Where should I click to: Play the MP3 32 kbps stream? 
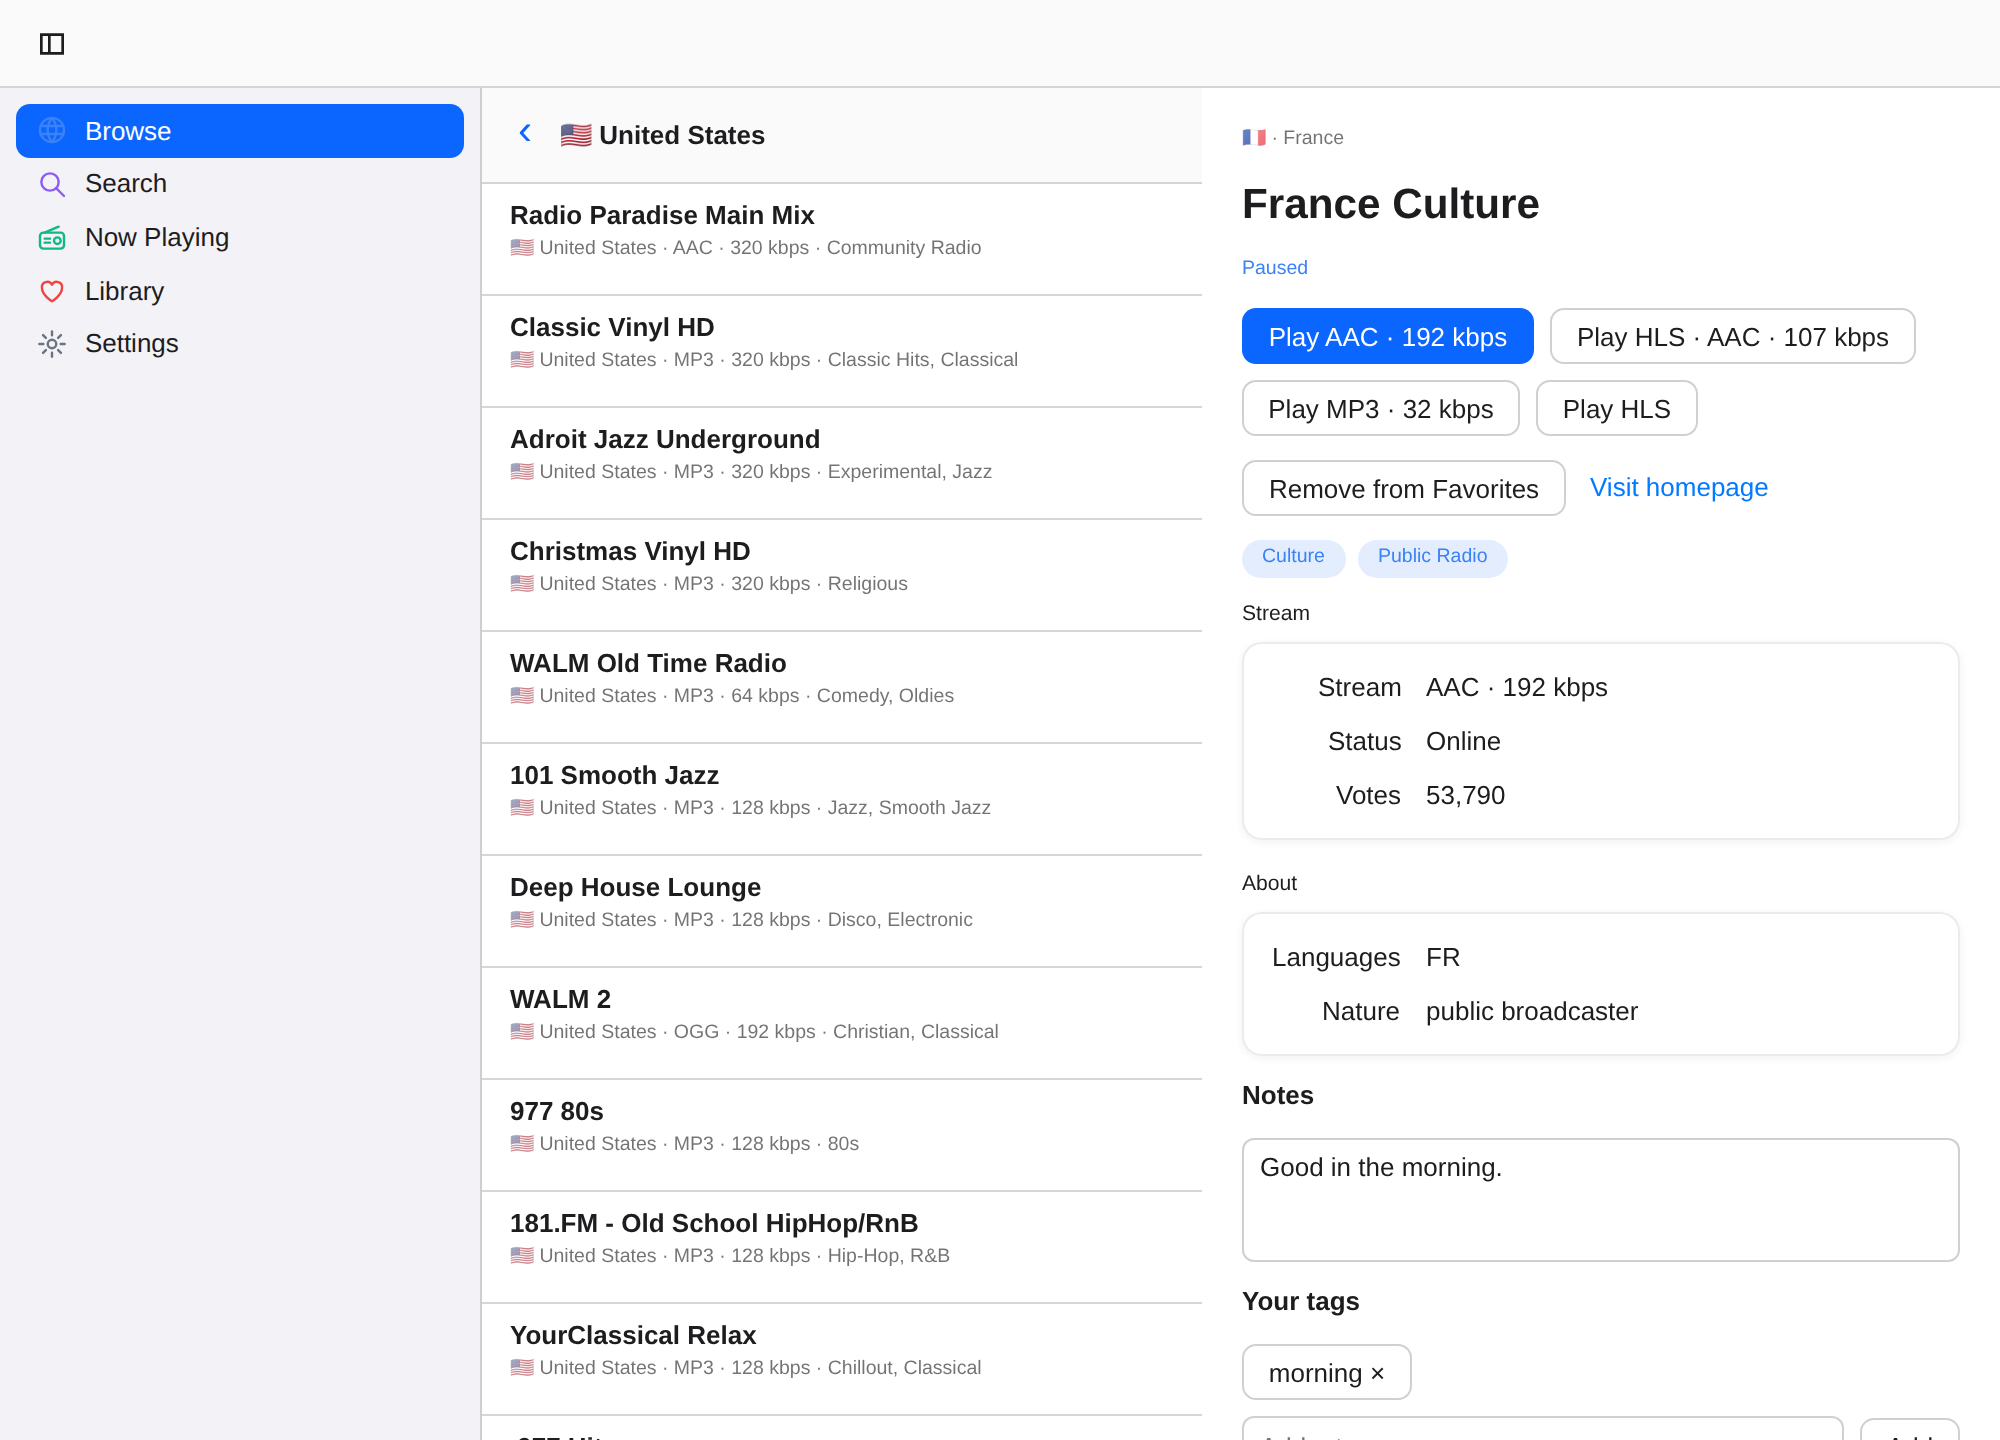(x=1381, y=408)
